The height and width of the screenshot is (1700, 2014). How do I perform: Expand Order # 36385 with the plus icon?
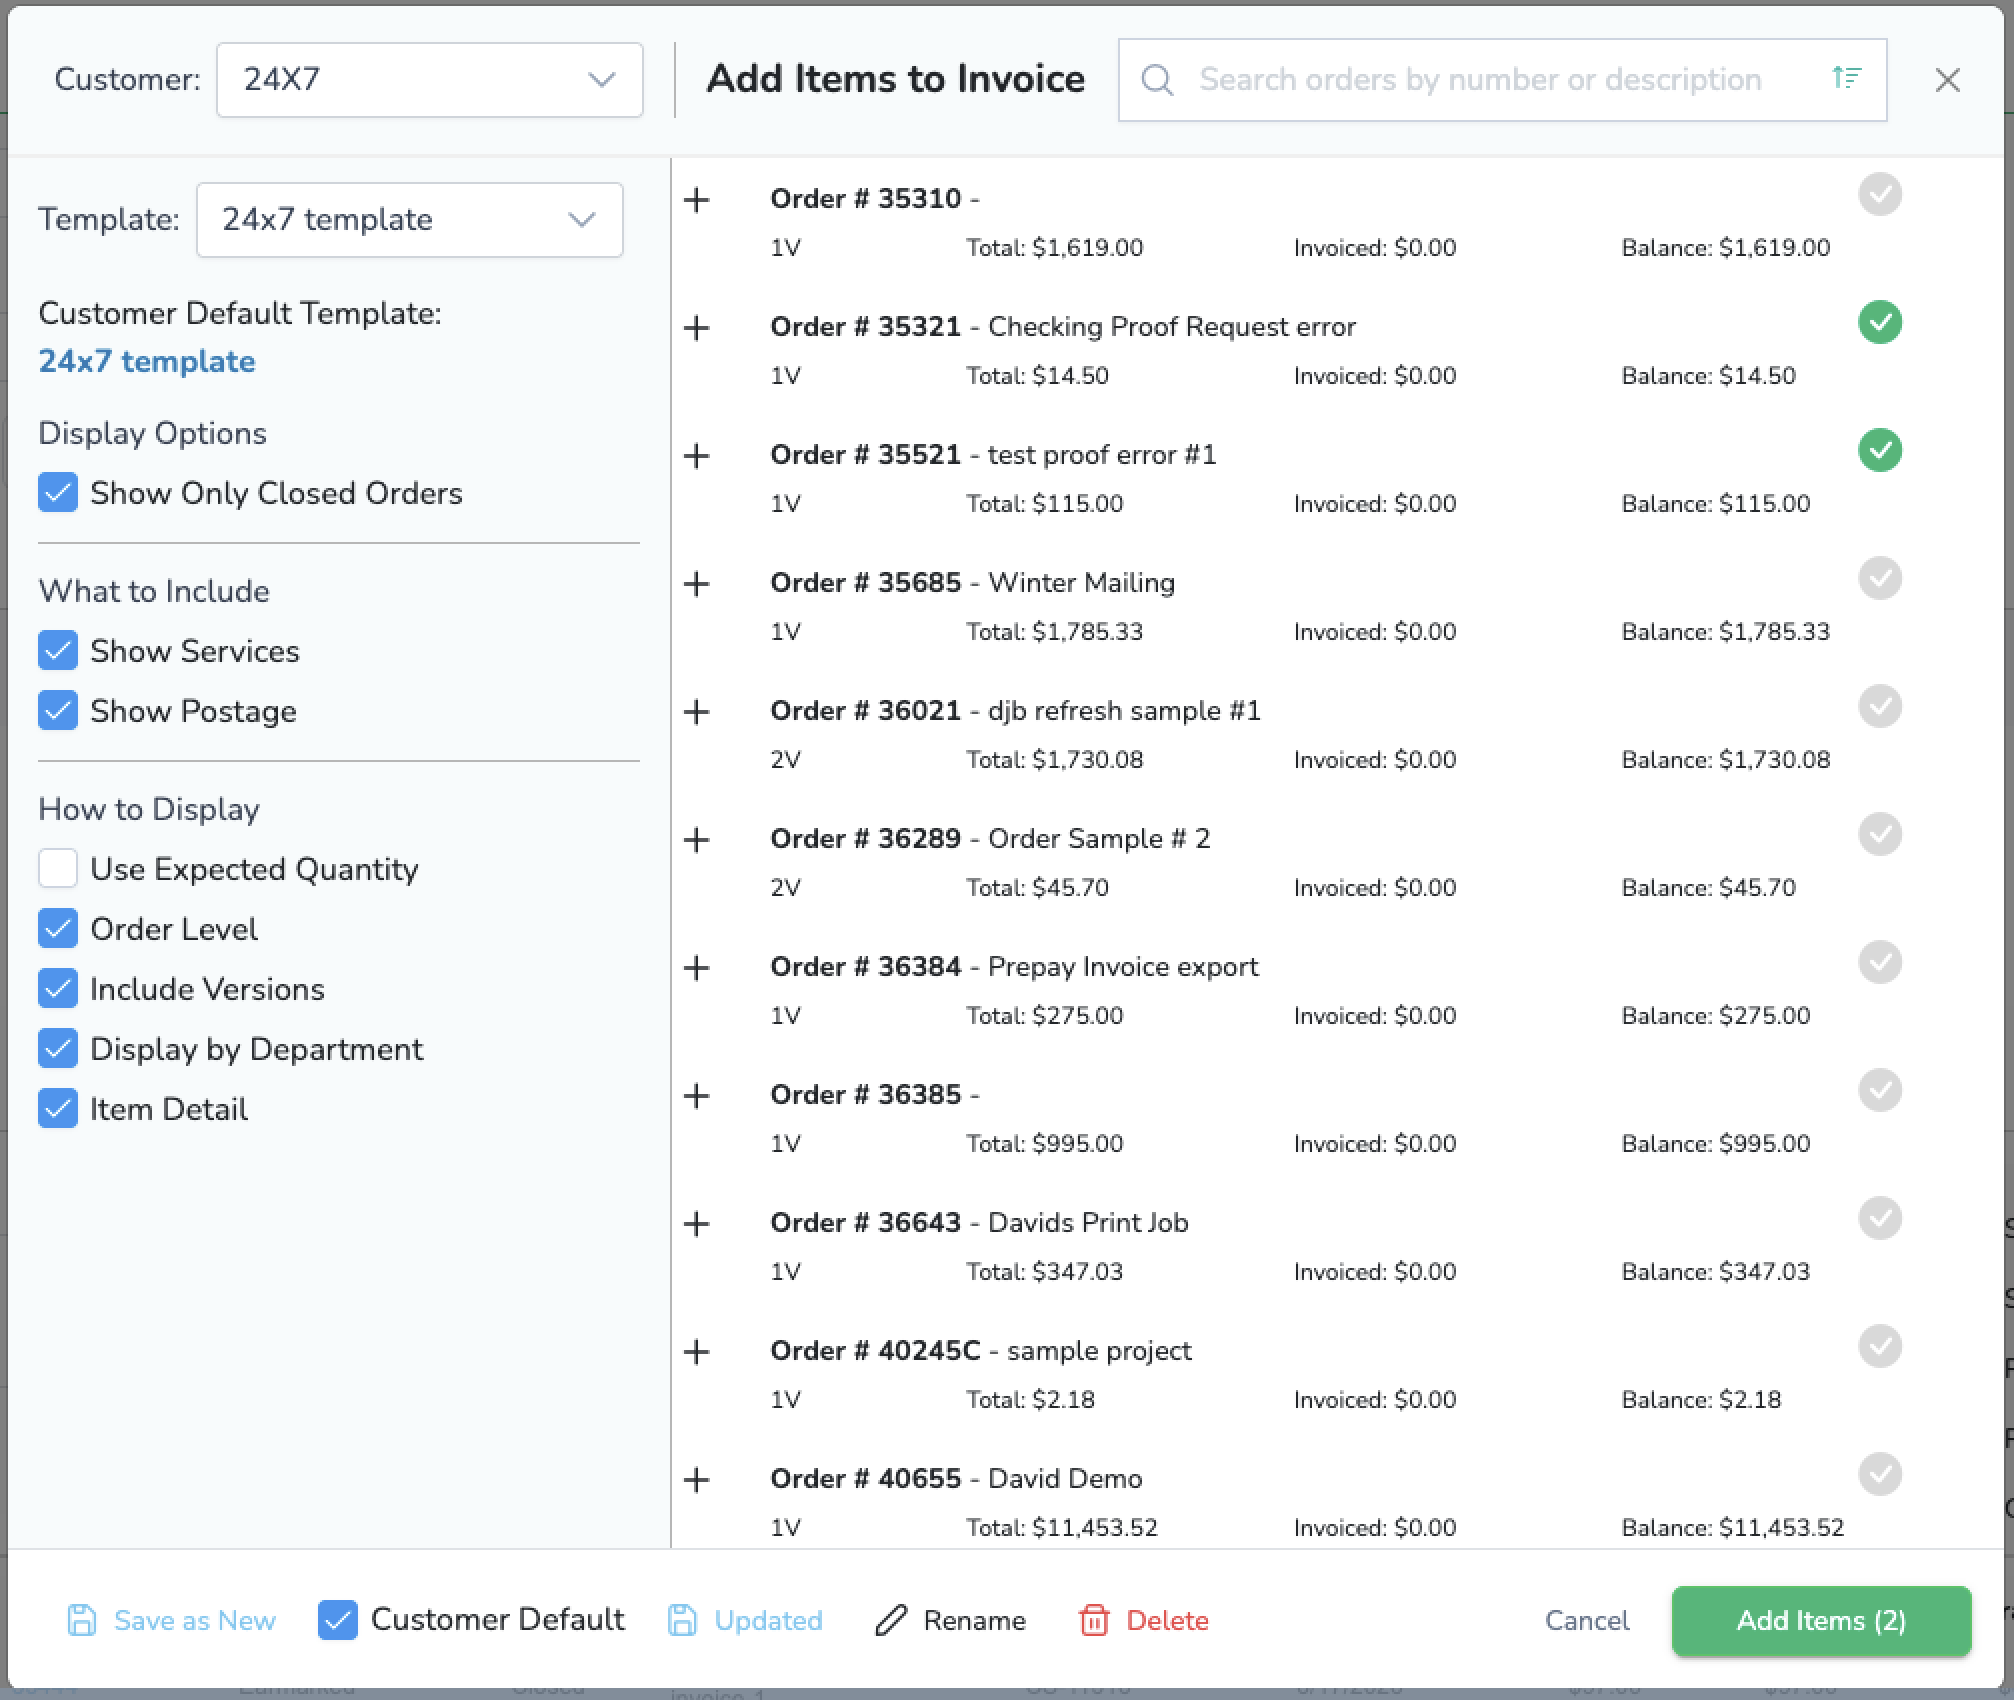[696, 1096]
